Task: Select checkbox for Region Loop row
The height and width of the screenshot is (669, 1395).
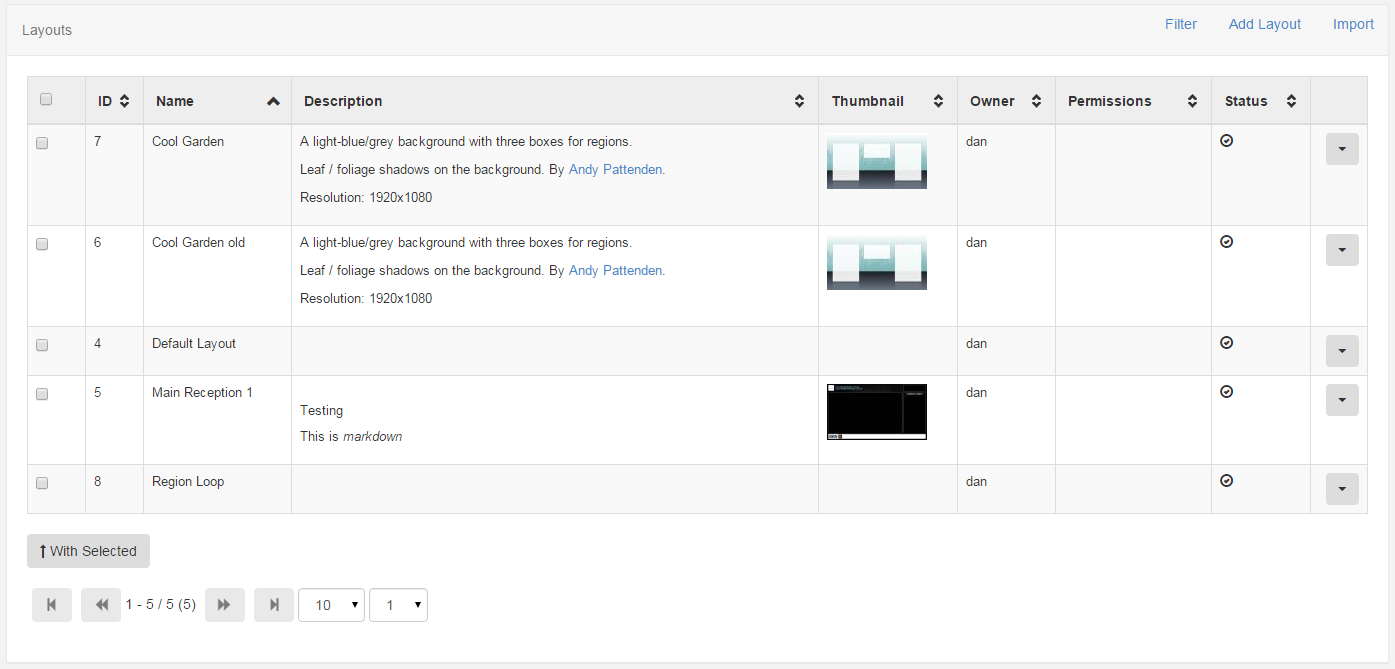Action: tap(42, 483)
